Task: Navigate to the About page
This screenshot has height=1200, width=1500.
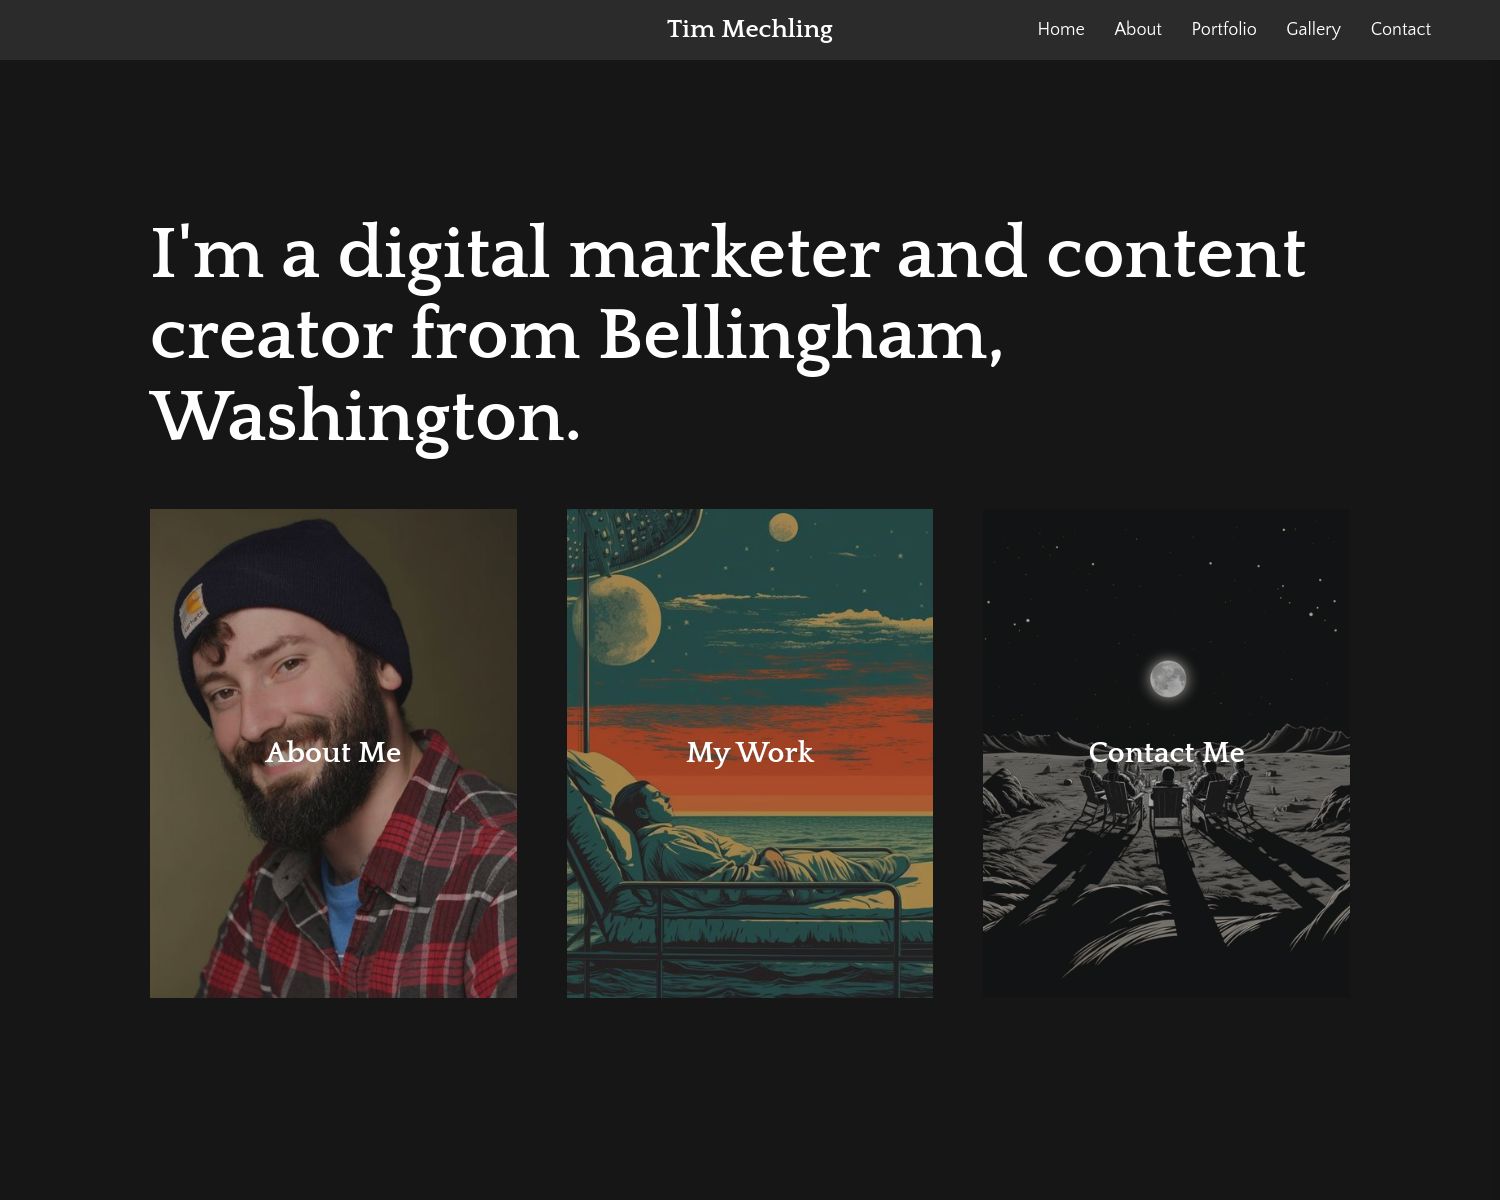Action: coord(1138,29)
